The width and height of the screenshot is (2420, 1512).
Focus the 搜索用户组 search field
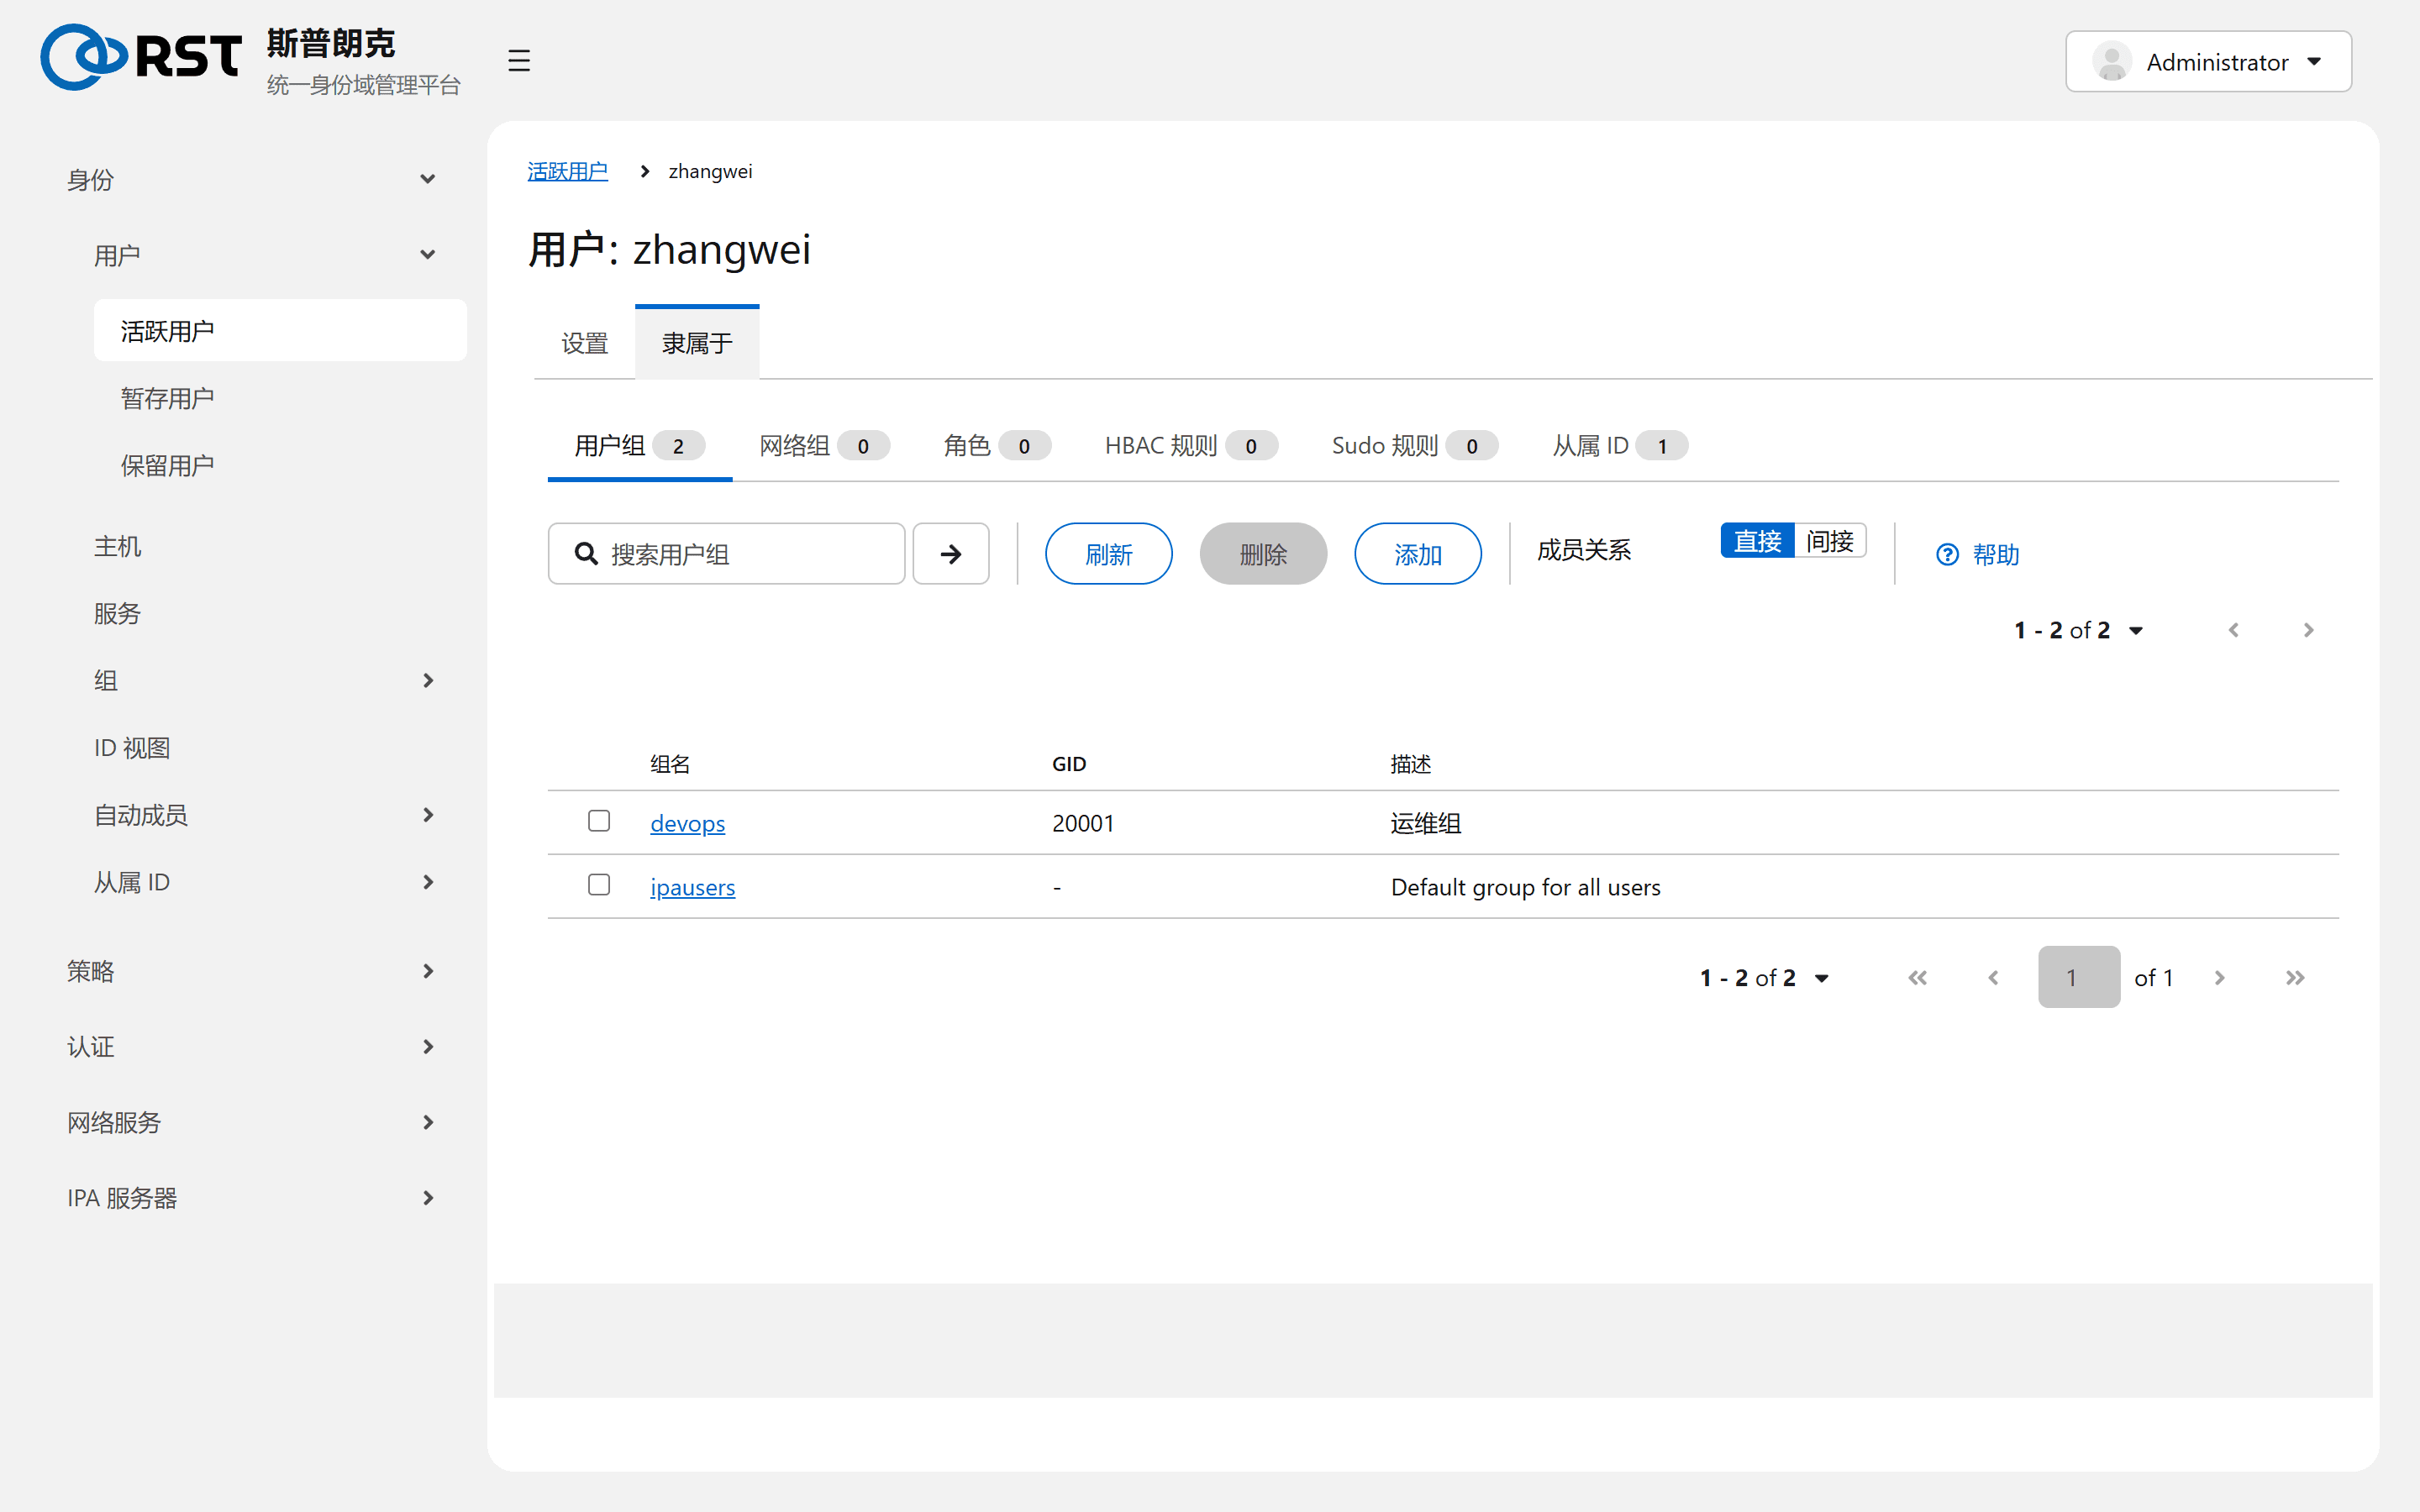(726, 554)
